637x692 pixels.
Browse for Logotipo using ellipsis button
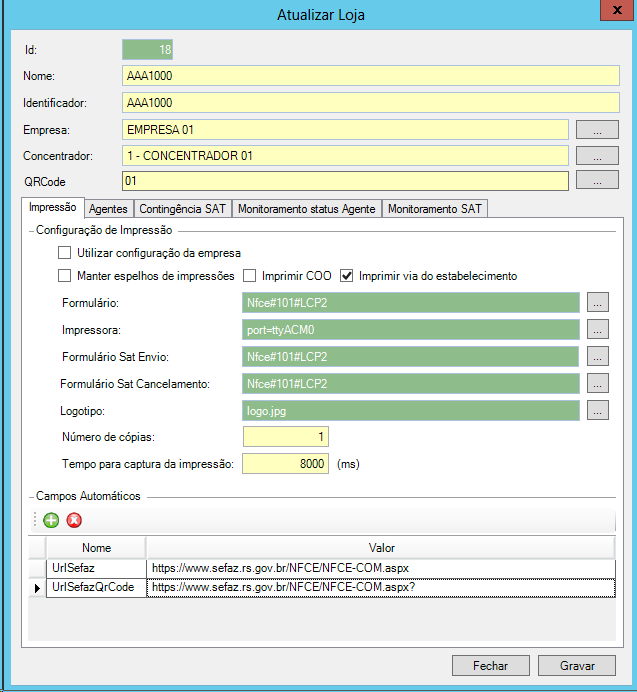pos(597,410)
